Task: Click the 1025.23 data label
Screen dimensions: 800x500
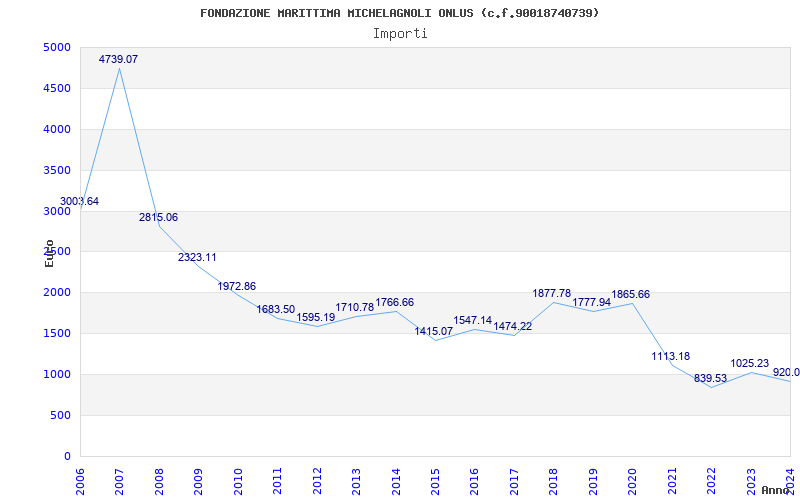Action: click(749, 363)
